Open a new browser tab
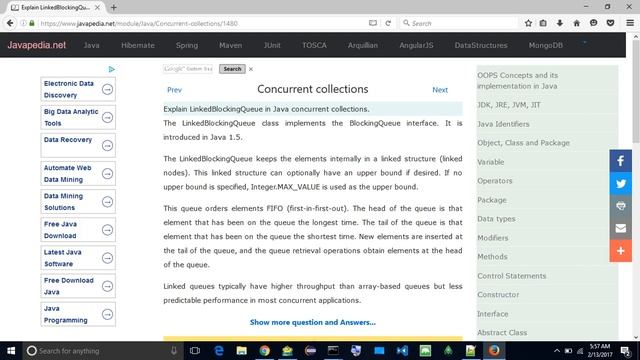Viewport: 640px width, 360px height. 113,7
